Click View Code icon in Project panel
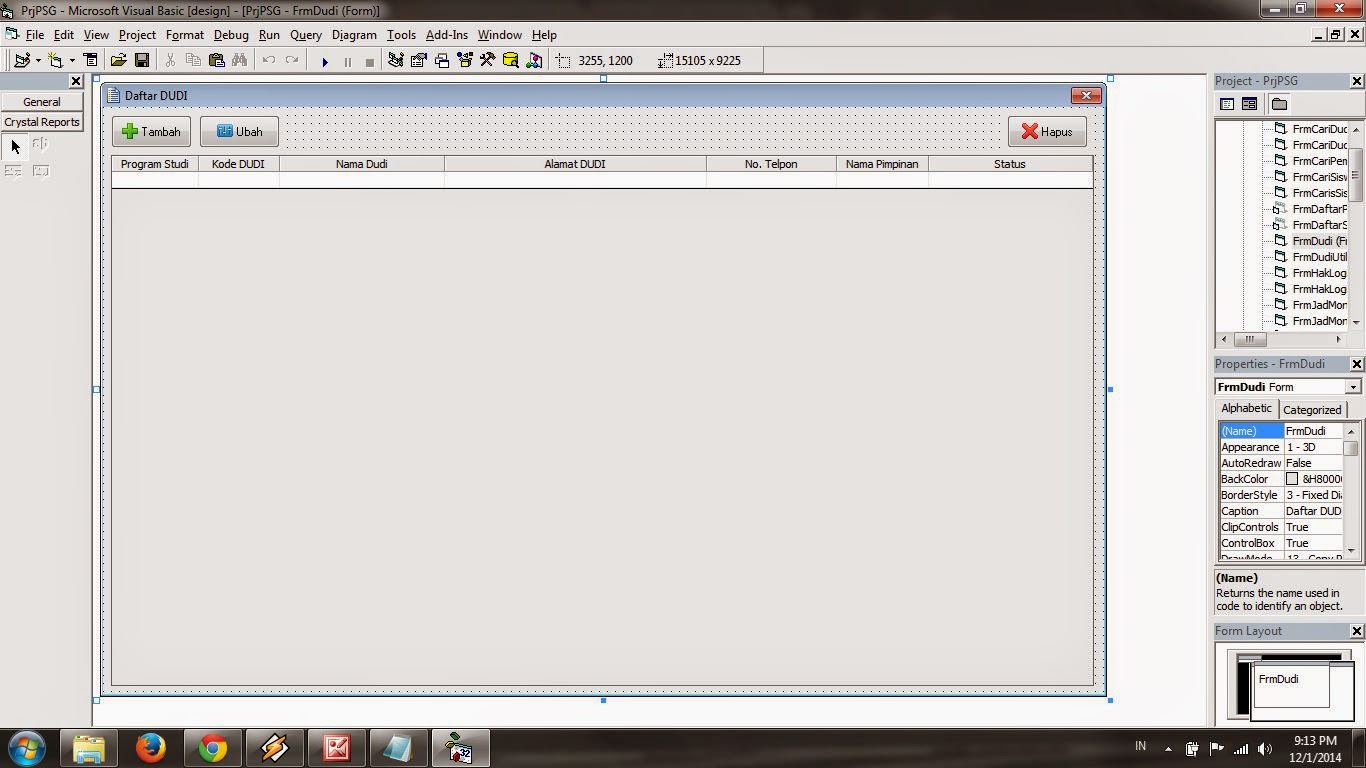This screenshot has height=768, width=1366. pos(1227,104)
